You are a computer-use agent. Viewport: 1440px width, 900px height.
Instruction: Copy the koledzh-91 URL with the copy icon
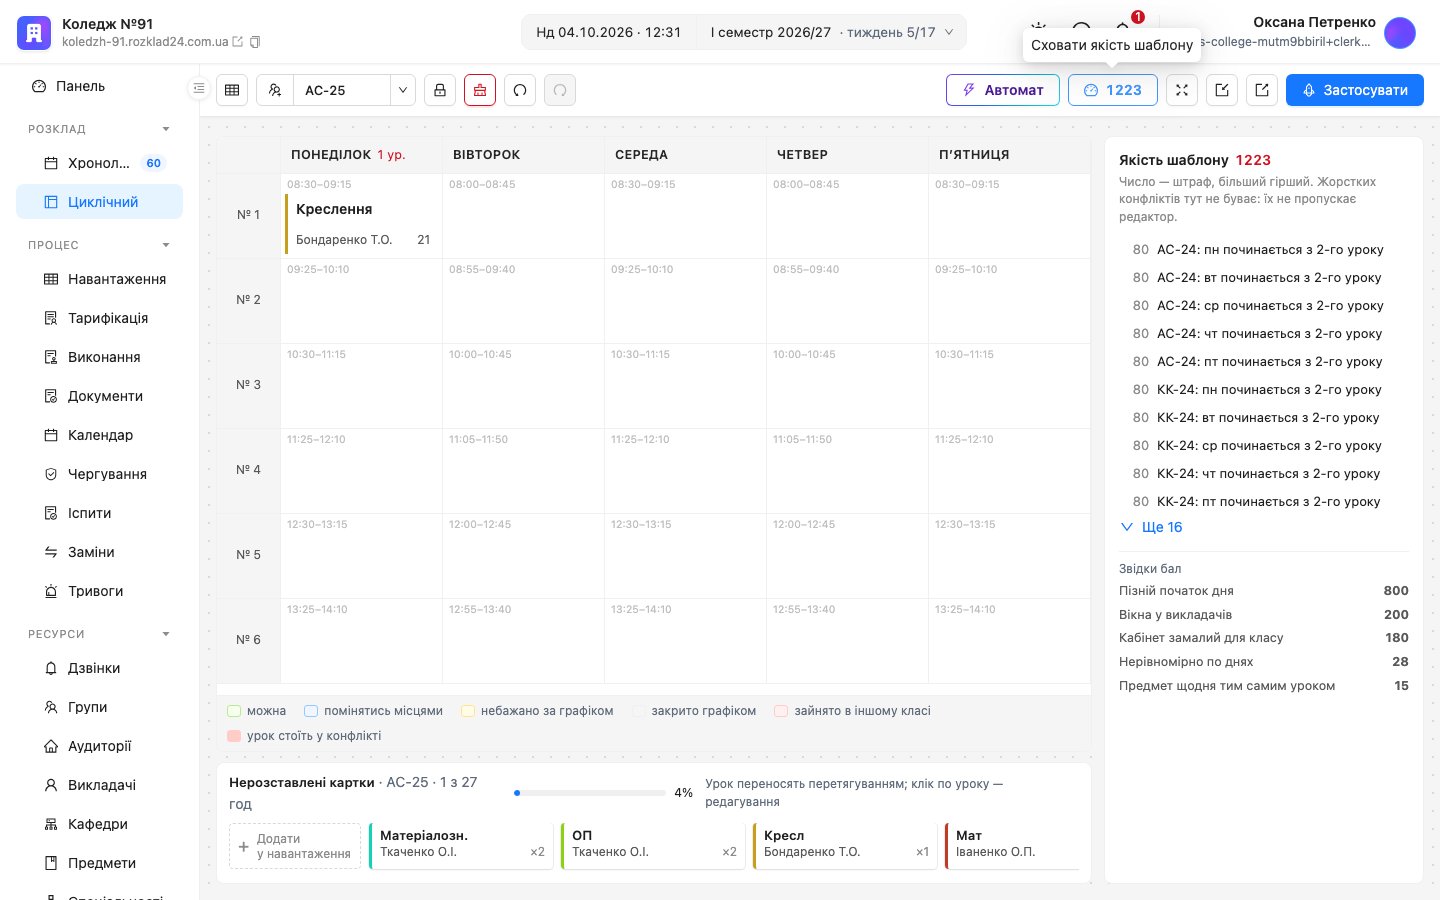255,42
